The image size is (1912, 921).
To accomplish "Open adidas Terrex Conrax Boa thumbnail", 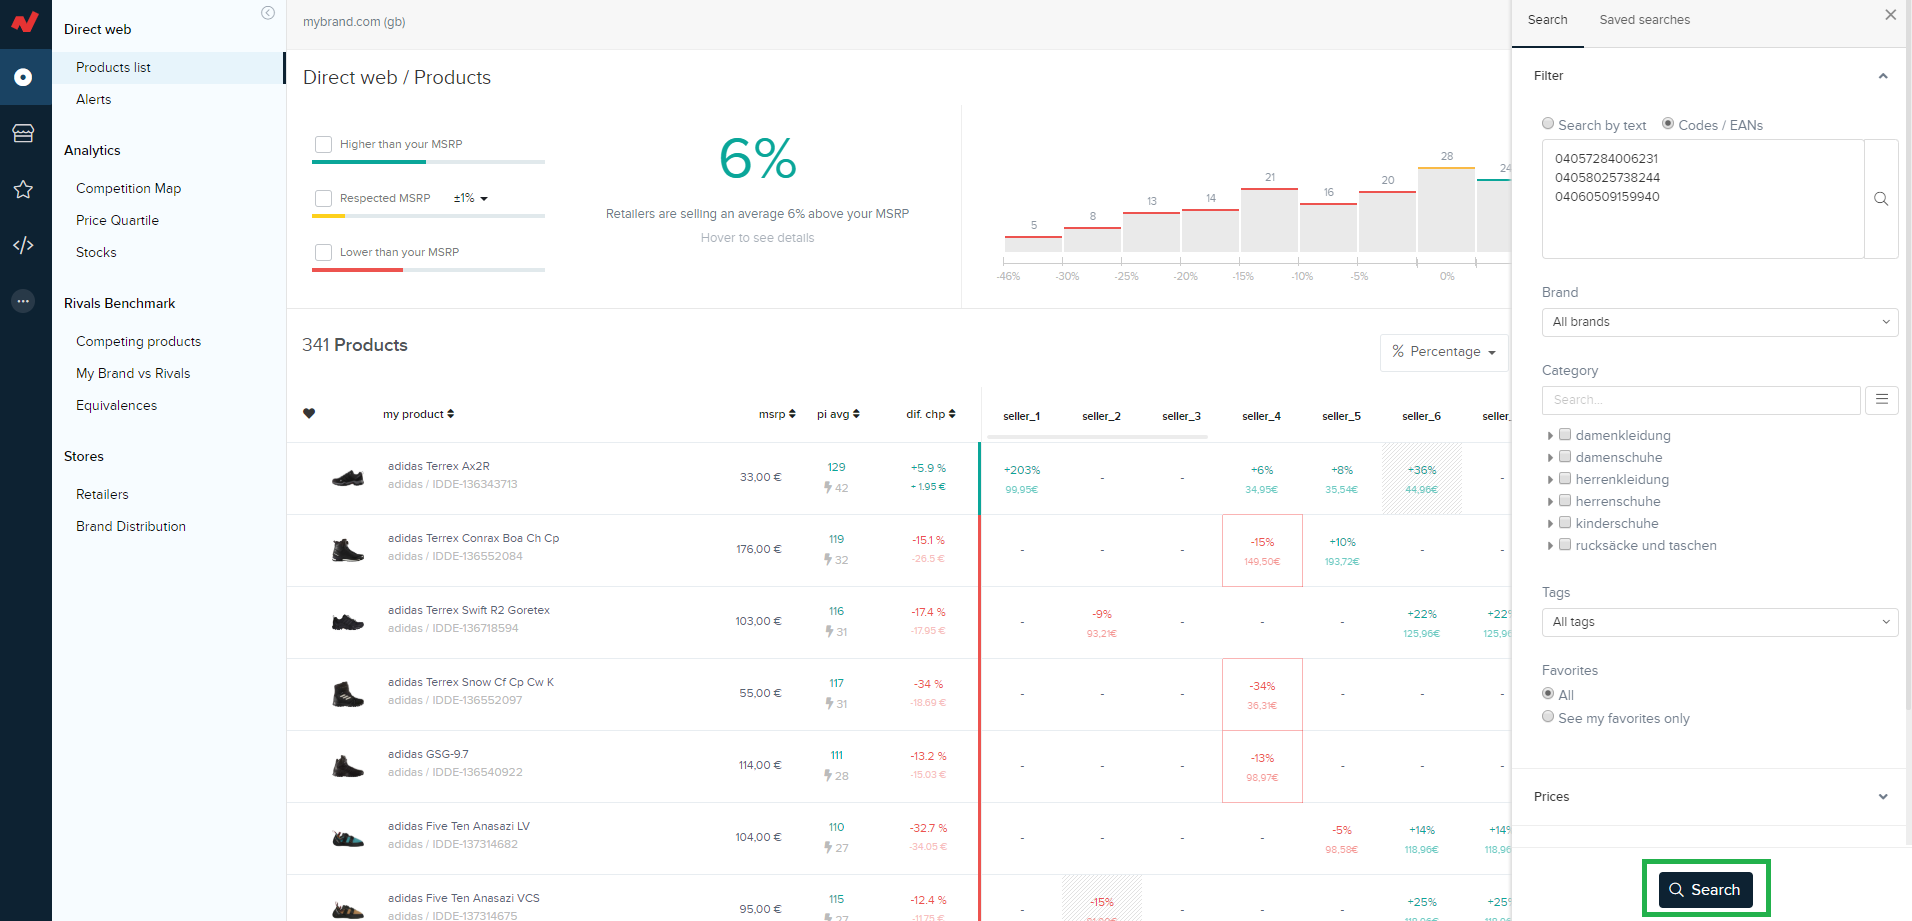I will point(348,550).
